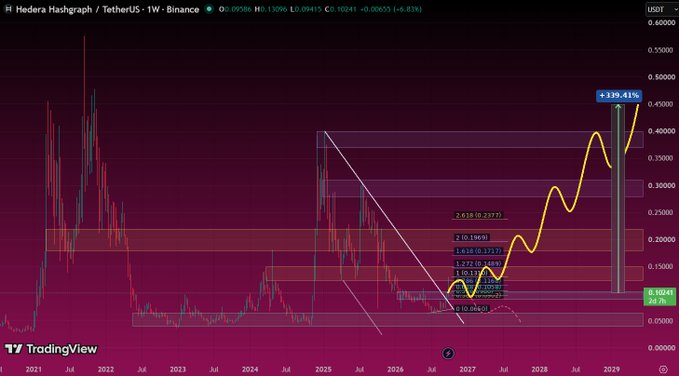679x376 pixels.
Task: Click the 0.40000 price axis label
Action: [661, 131]
